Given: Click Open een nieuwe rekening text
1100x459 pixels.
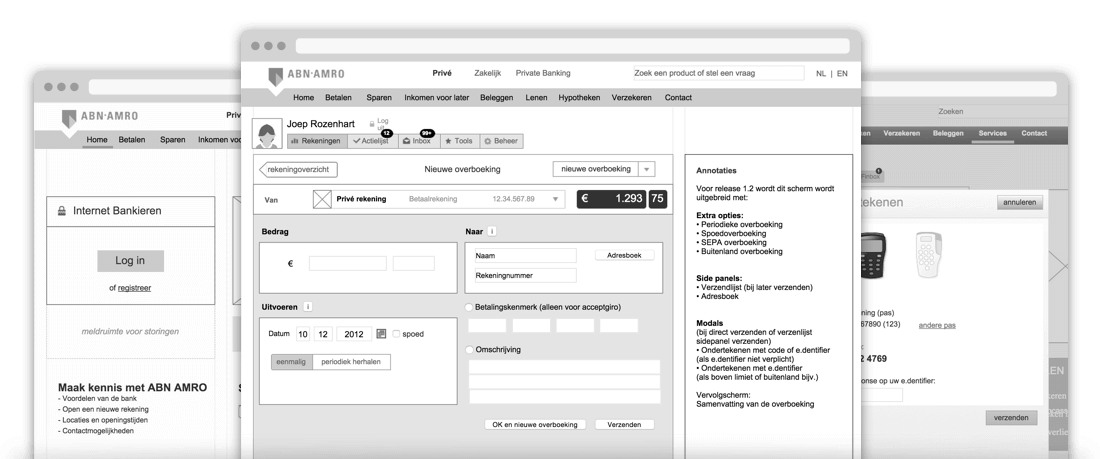Looking at the screenshot, I should pos(105,409).
